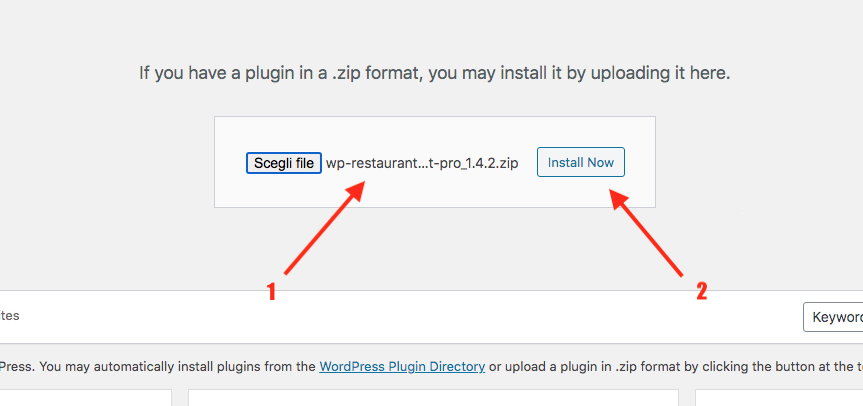Click the bottom-left plugin card
Image resolution: width=863 pixels, height=406 pixels.
coord(85,398)
